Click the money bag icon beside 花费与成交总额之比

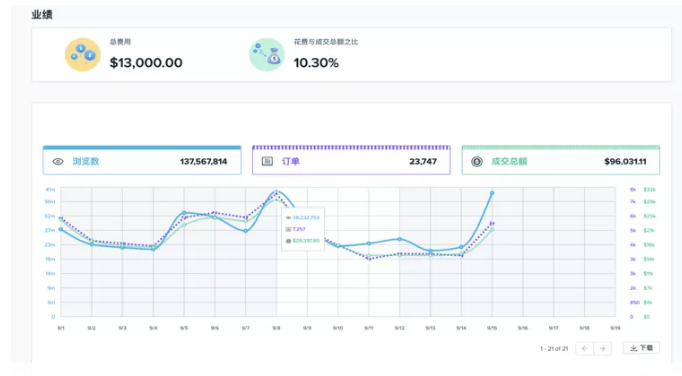[267, 54]
